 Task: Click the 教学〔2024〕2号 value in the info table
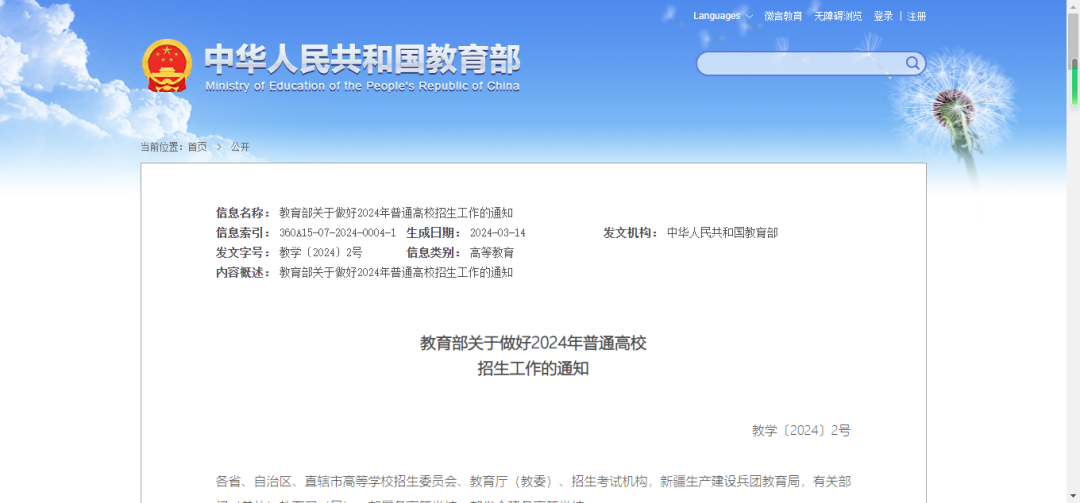[x=320, y=253]
